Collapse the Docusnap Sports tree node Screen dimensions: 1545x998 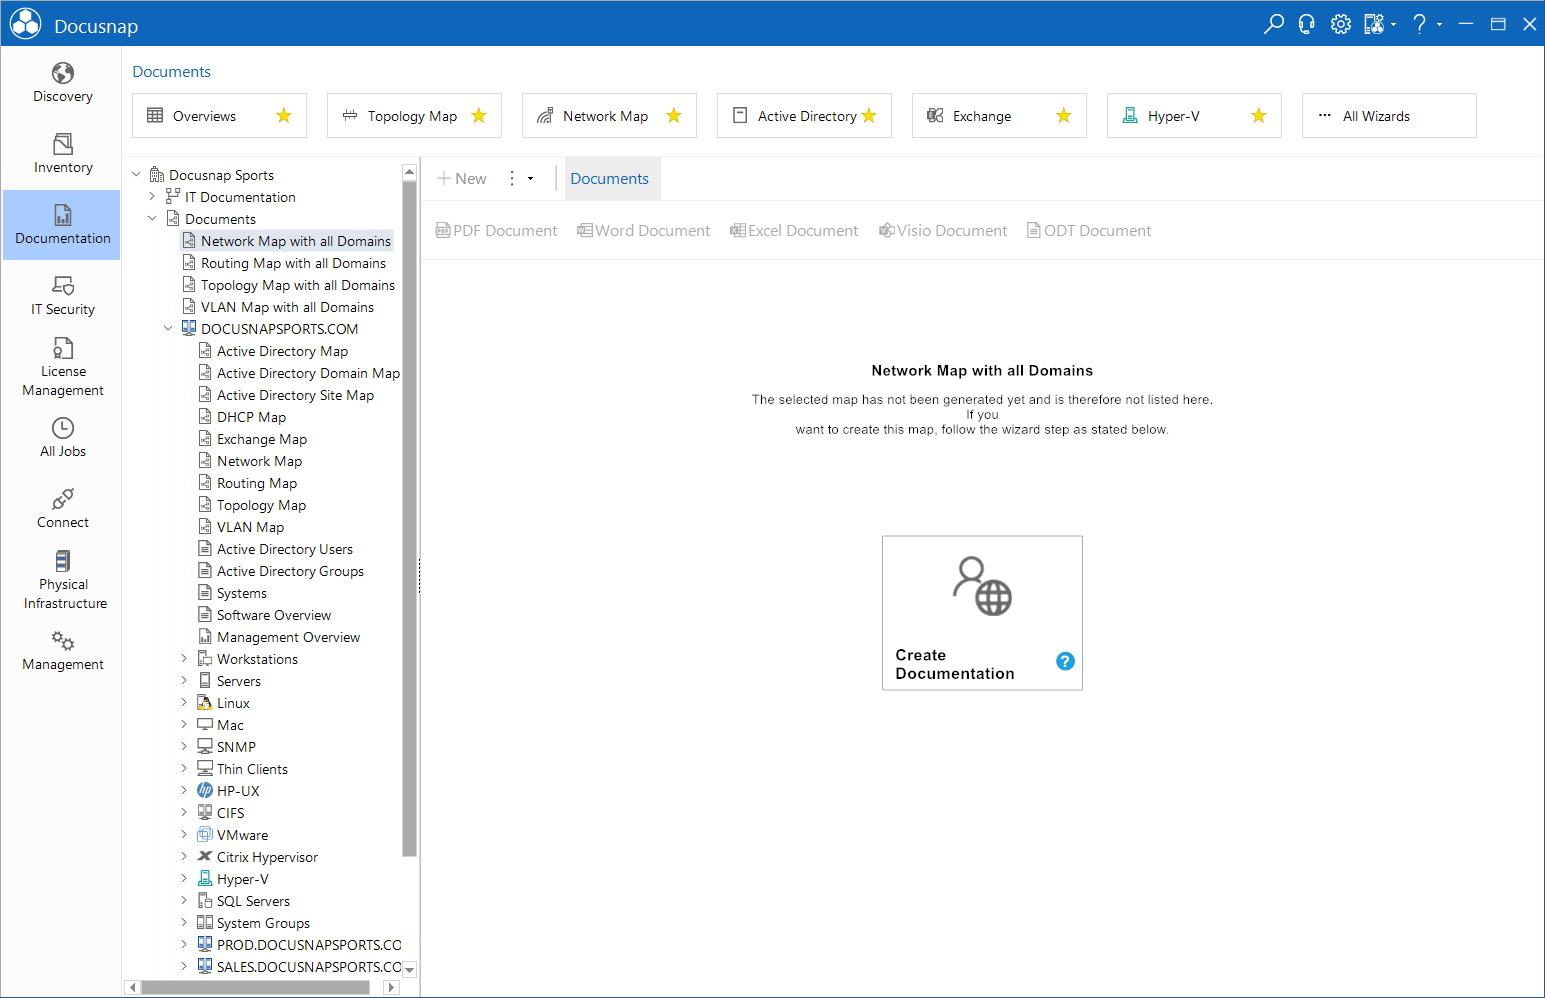click(136, 175)
